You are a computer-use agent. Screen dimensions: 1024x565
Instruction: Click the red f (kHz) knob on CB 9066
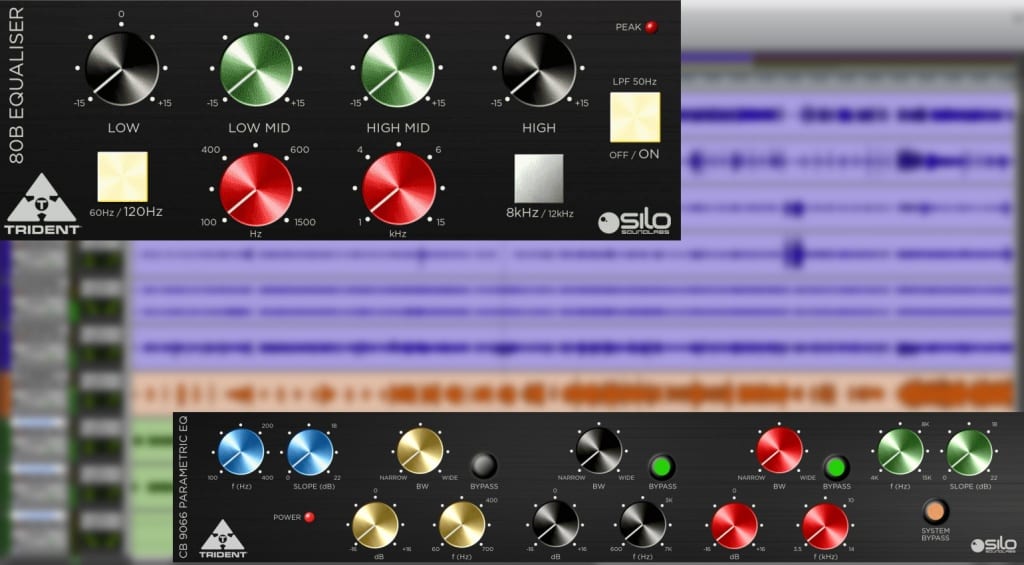(825, 526)
